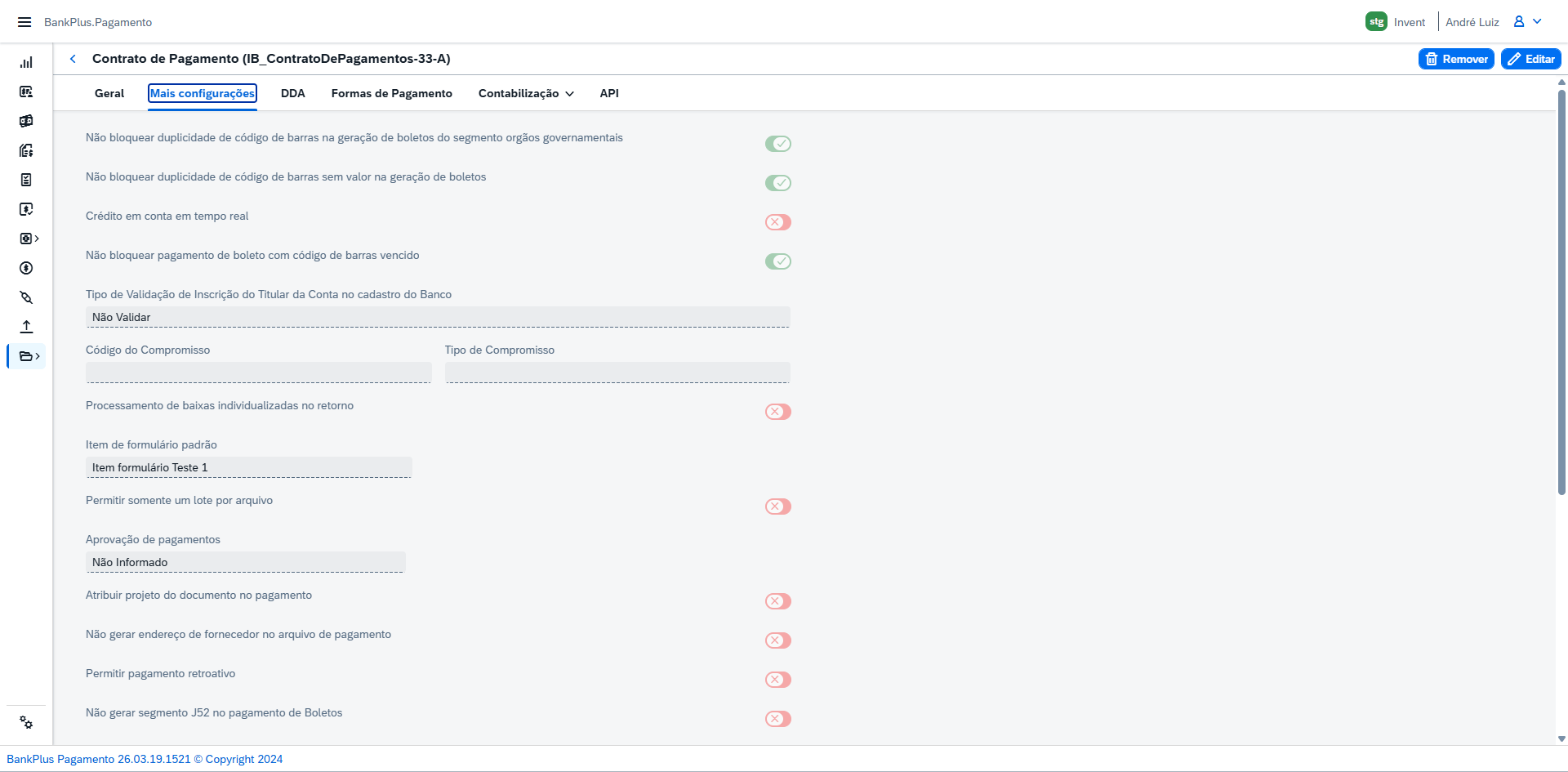The width and height of the screenshot is (1568, 772).
Task: Toggle Permitir pagamento retroativo switch
Action: point(778,679)
